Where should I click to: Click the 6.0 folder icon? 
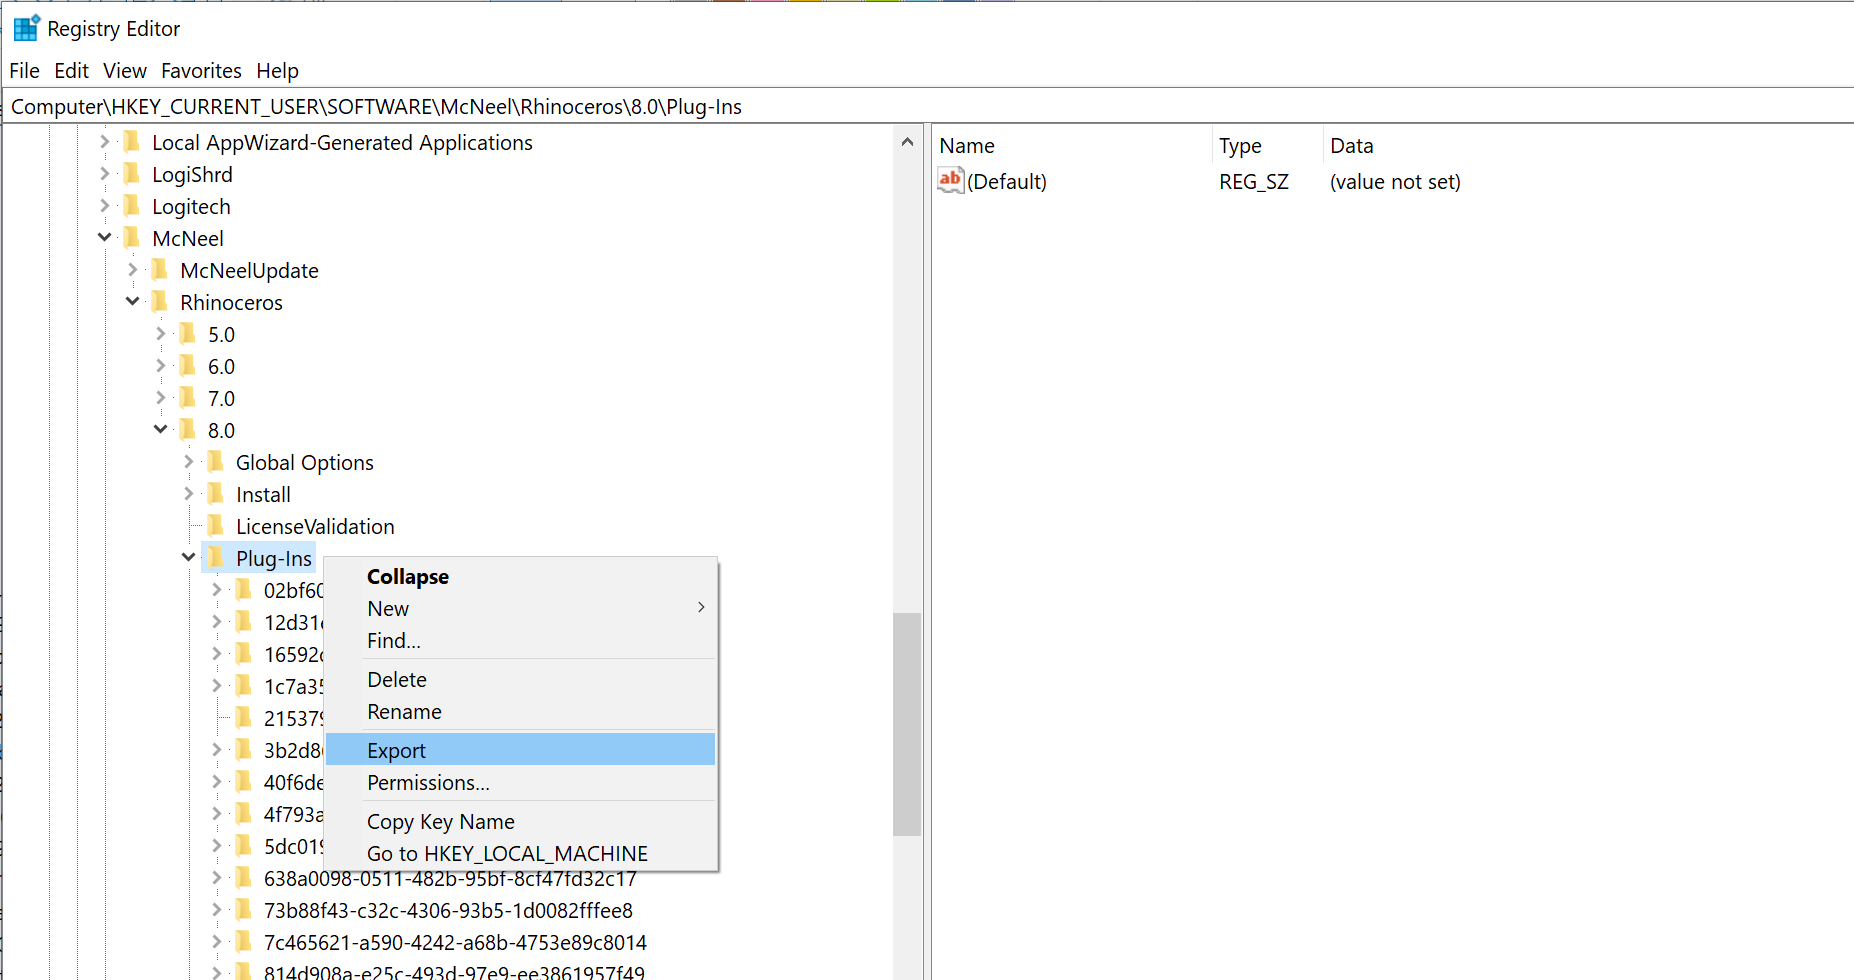pos(188,366)
